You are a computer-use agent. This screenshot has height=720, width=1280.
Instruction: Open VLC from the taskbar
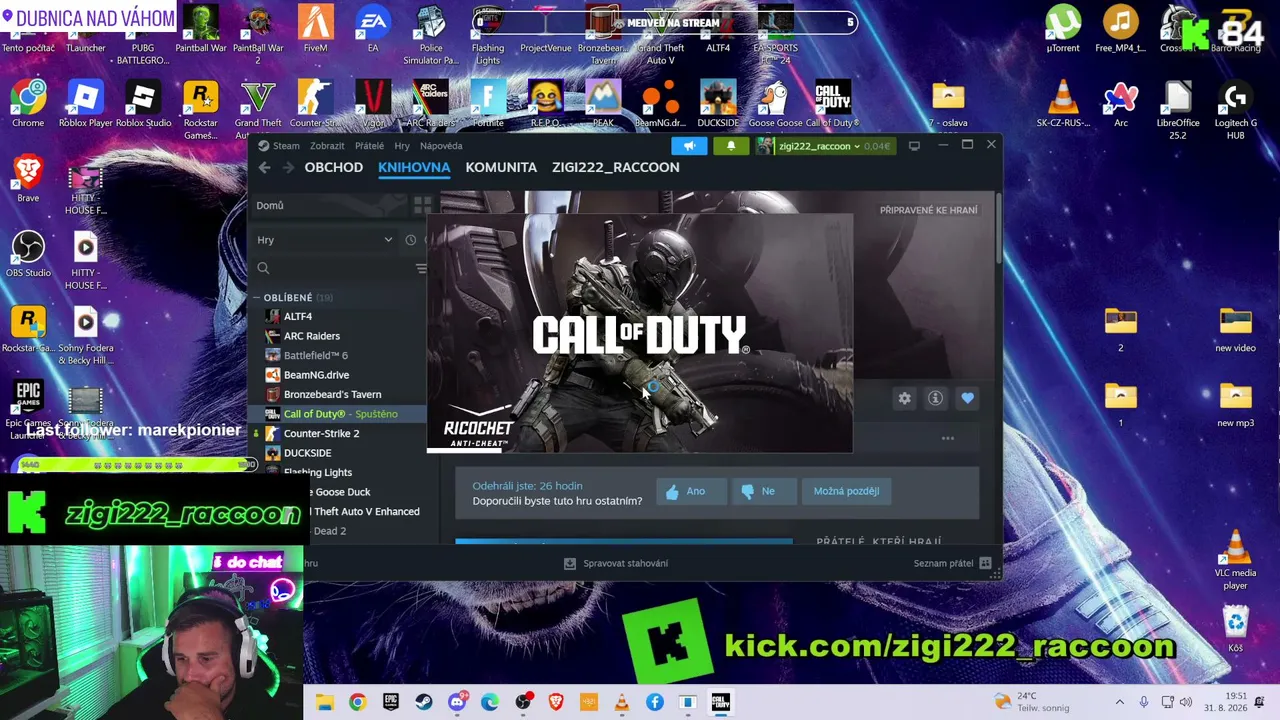(622, 702)
